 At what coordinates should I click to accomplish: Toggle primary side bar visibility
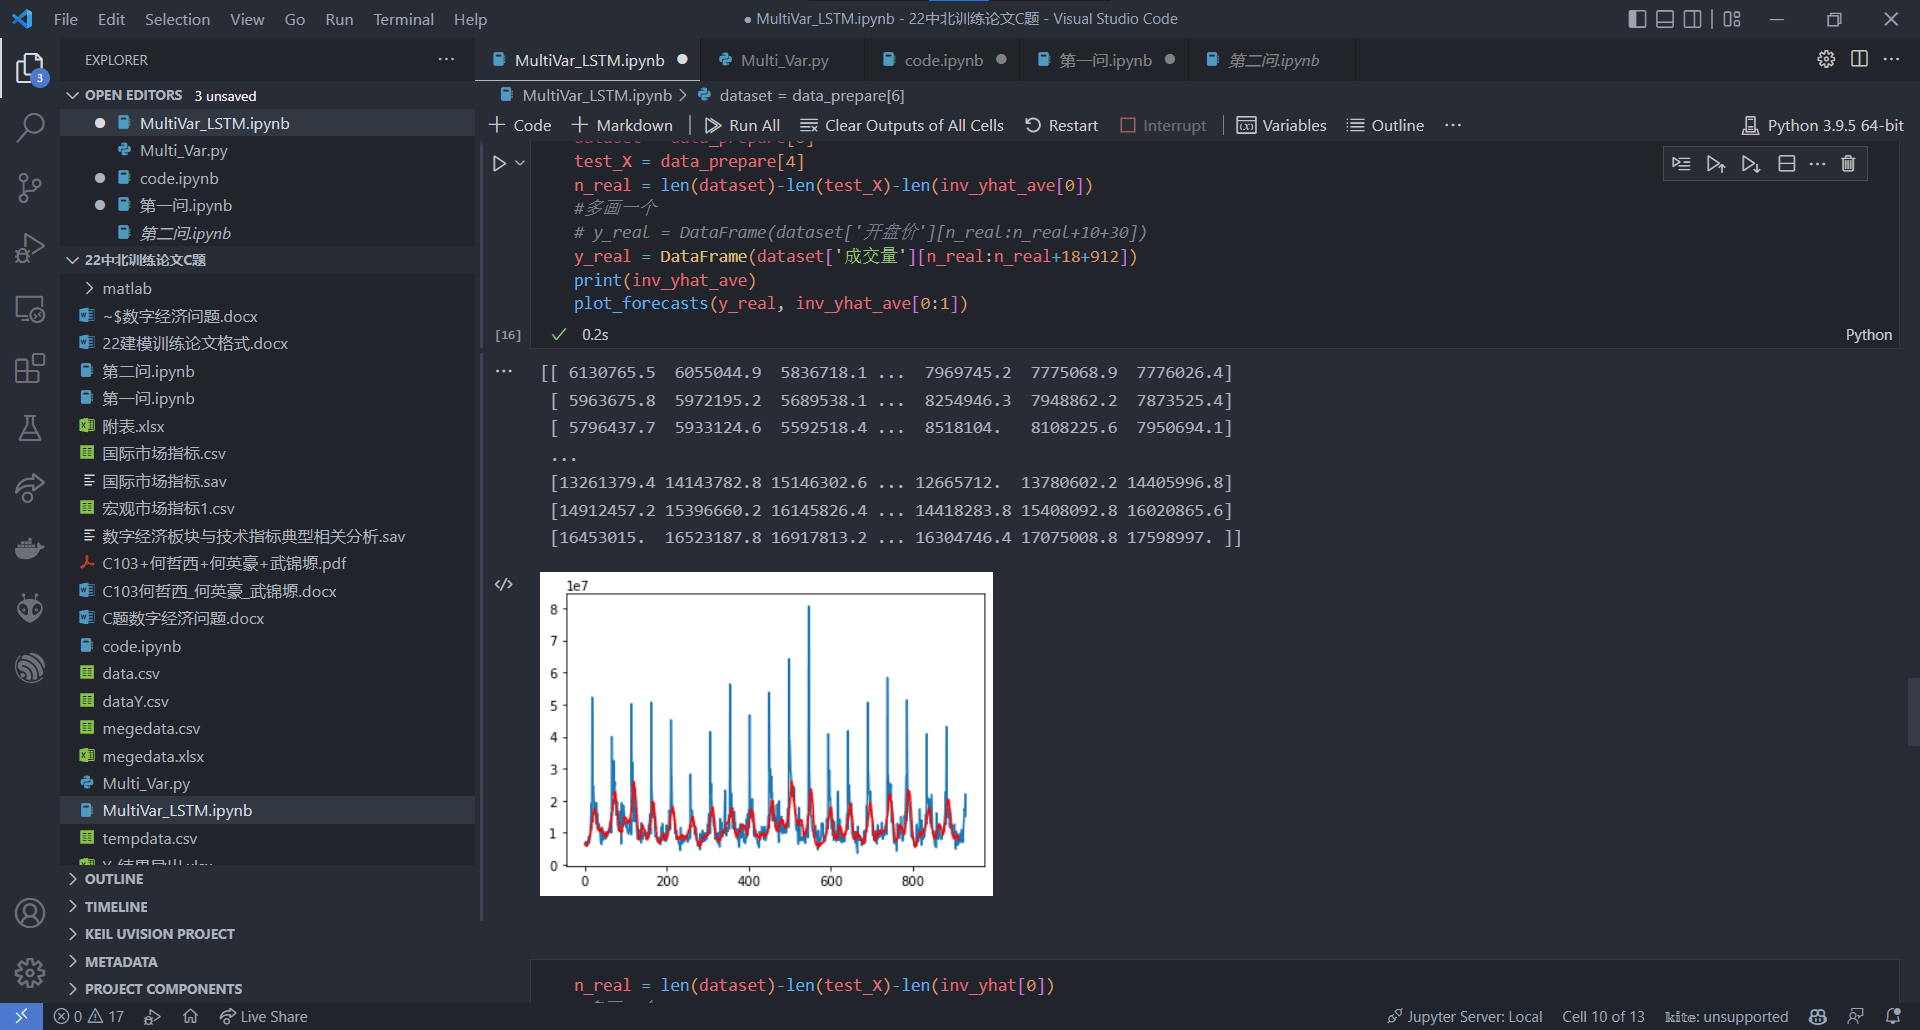(1637, 19)
